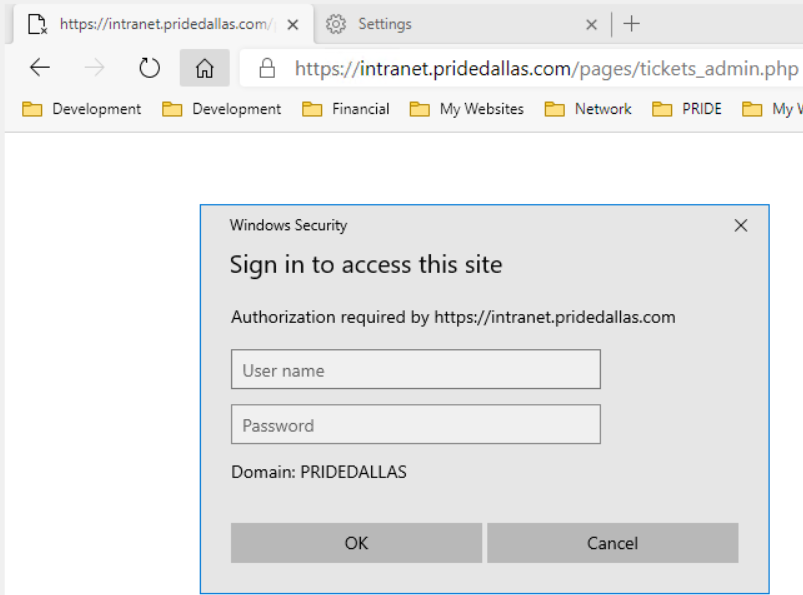The image size is (803, 595).
Task: Click the browser Back navigation arrow
Action: coord(39,67)
